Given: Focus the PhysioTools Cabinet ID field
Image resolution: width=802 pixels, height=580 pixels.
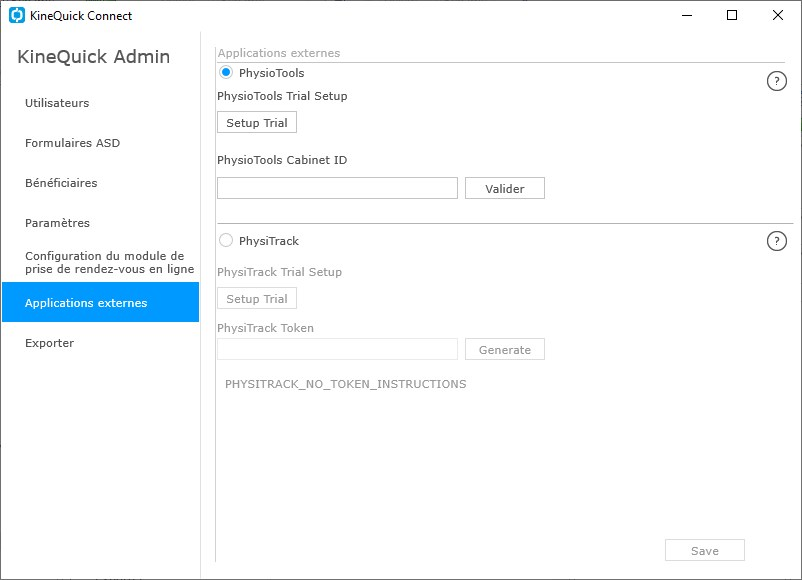Looking at the screenshot, I should tap(338, 188).
